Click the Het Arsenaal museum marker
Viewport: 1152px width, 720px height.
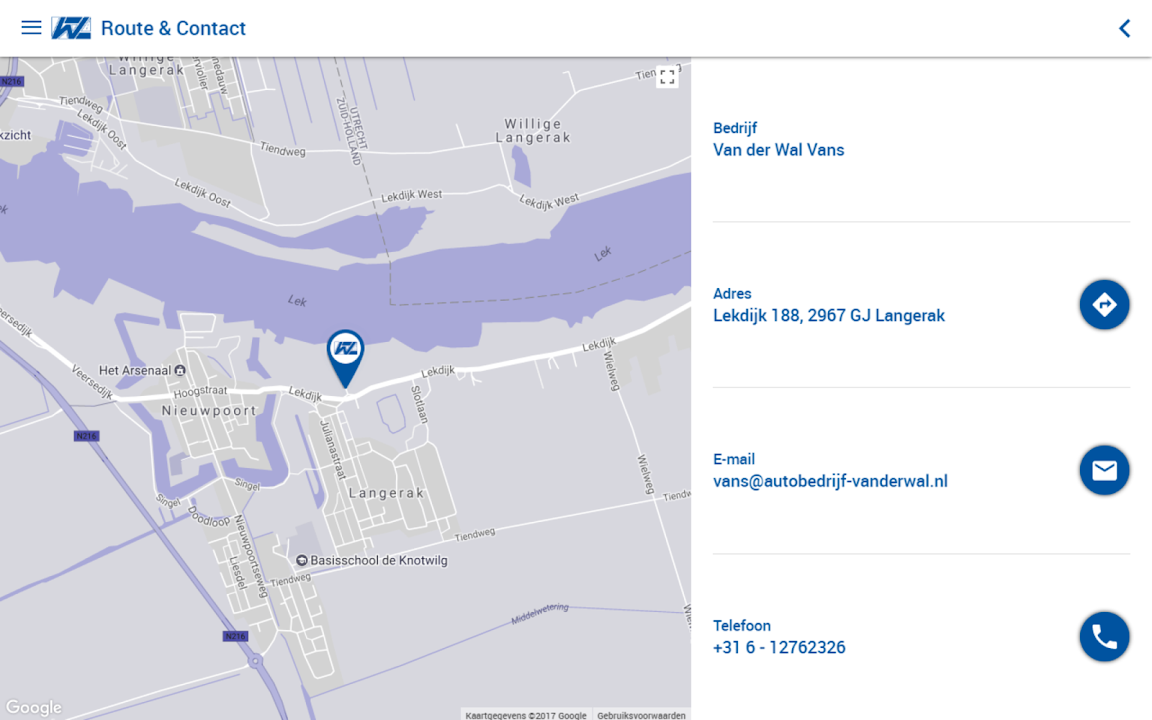[179, 370]
